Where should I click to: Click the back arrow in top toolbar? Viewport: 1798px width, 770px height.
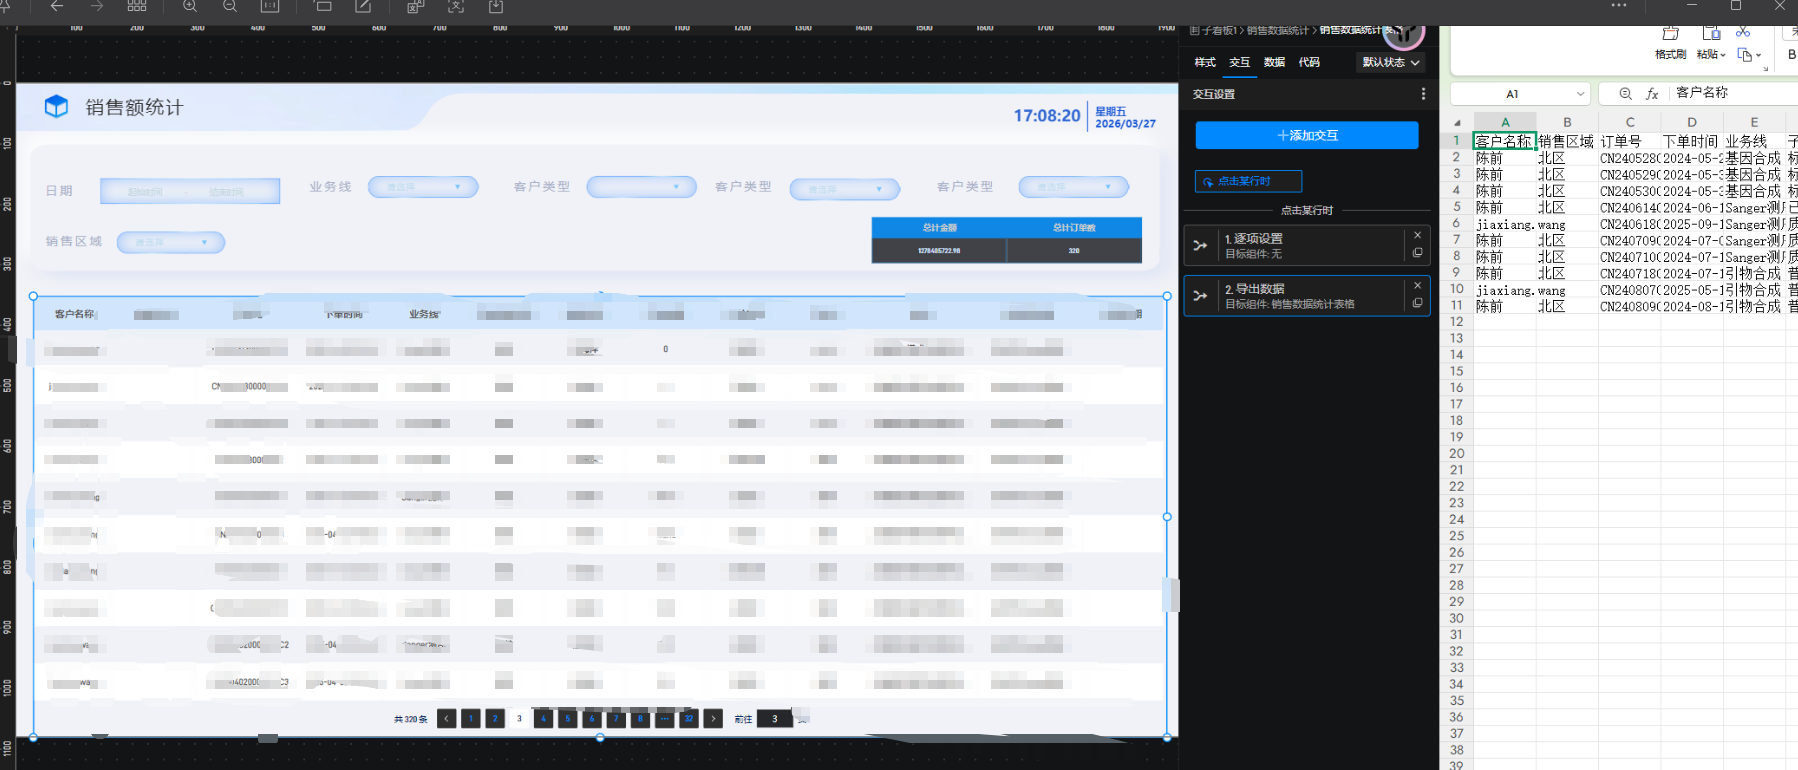(x=57, y=6)
